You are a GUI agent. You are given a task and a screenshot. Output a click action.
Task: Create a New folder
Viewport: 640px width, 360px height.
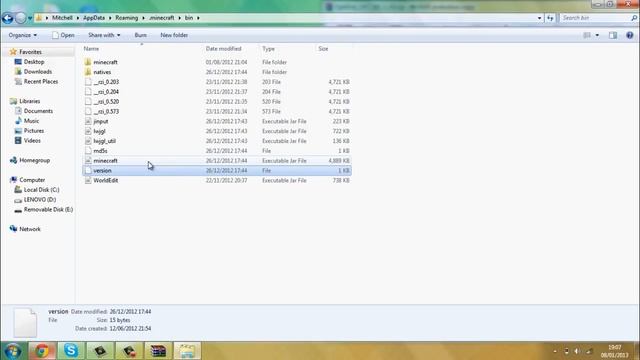coord(174,35)
